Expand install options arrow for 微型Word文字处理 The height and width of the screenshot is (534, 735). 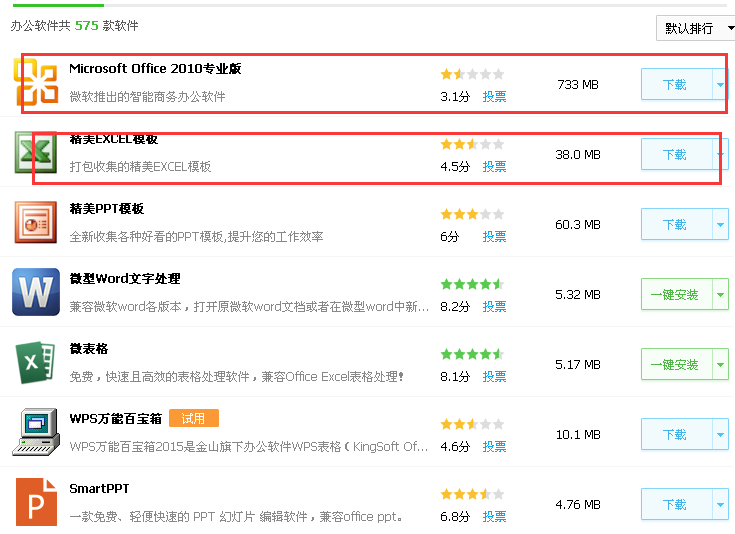tap(720, 294)
